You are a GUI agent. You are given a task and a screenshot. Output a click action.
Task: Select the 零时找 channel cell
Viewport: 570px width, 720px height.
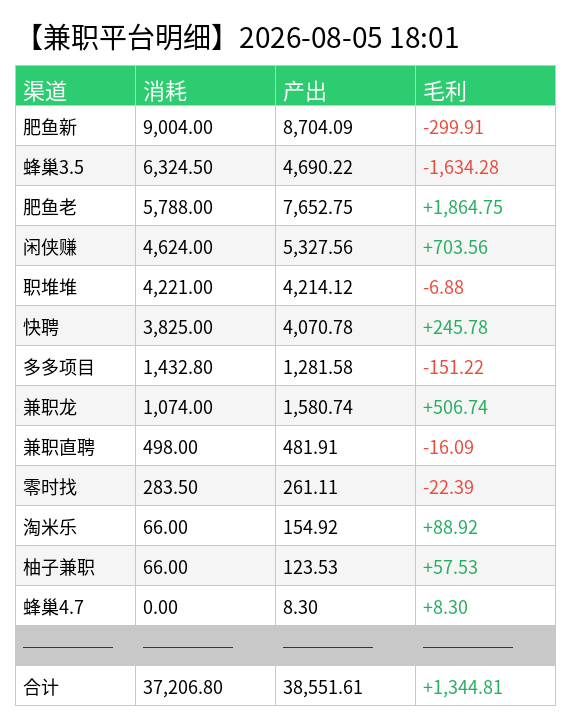[50, 487]
